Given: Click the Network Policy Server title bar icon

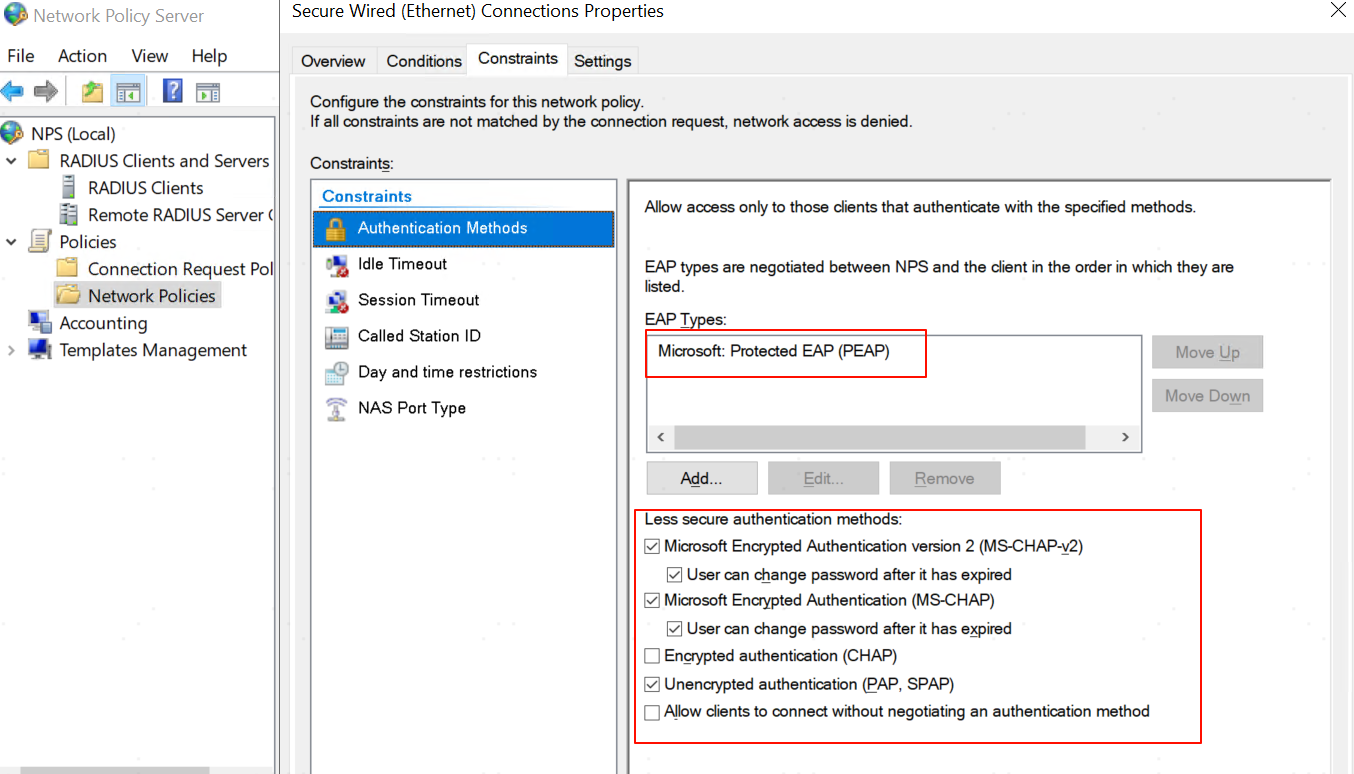Looking at the screenshot, I should point(16,15).
